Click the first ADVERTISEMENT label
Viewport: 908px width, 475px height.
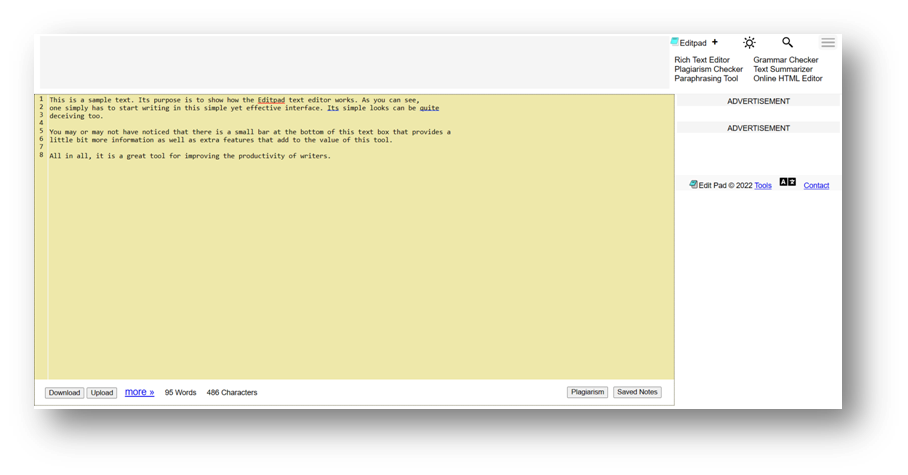tap(758, 101)
